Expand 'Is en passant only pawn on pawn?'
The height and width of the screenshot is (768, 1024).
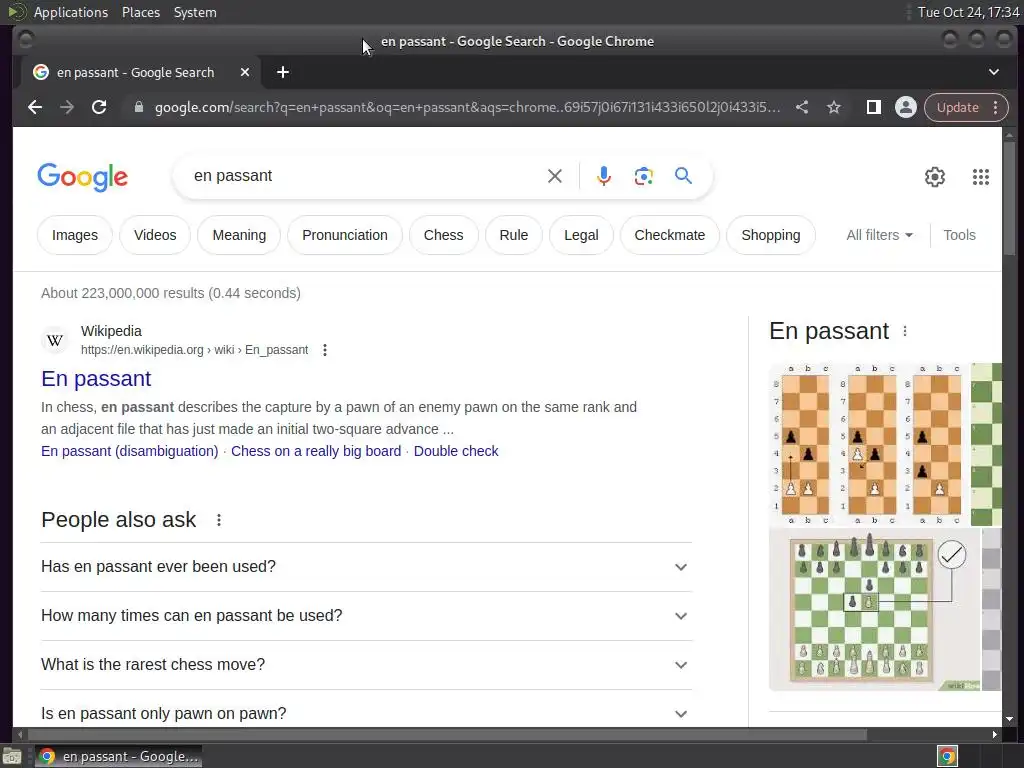366,713
